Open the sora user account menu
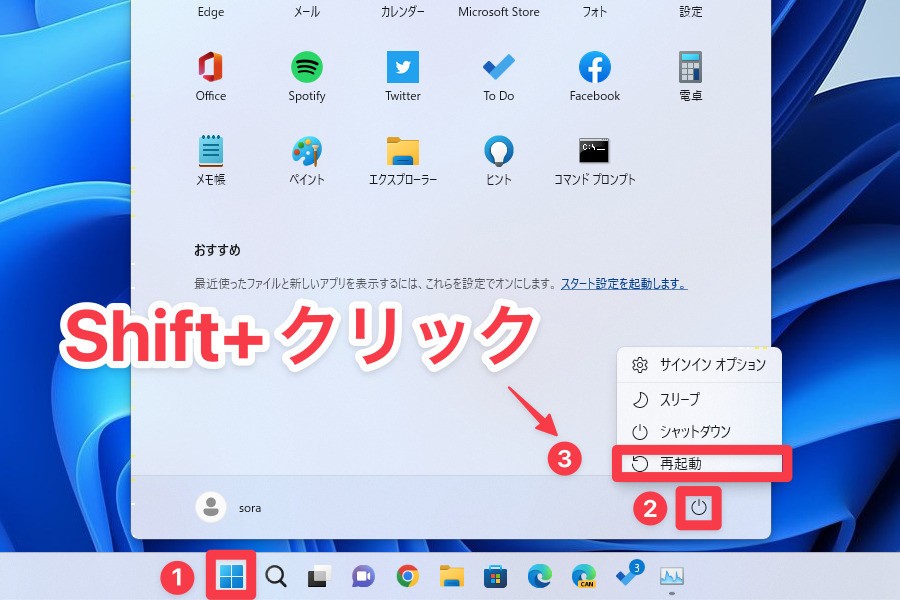 (x=228, y=508)
